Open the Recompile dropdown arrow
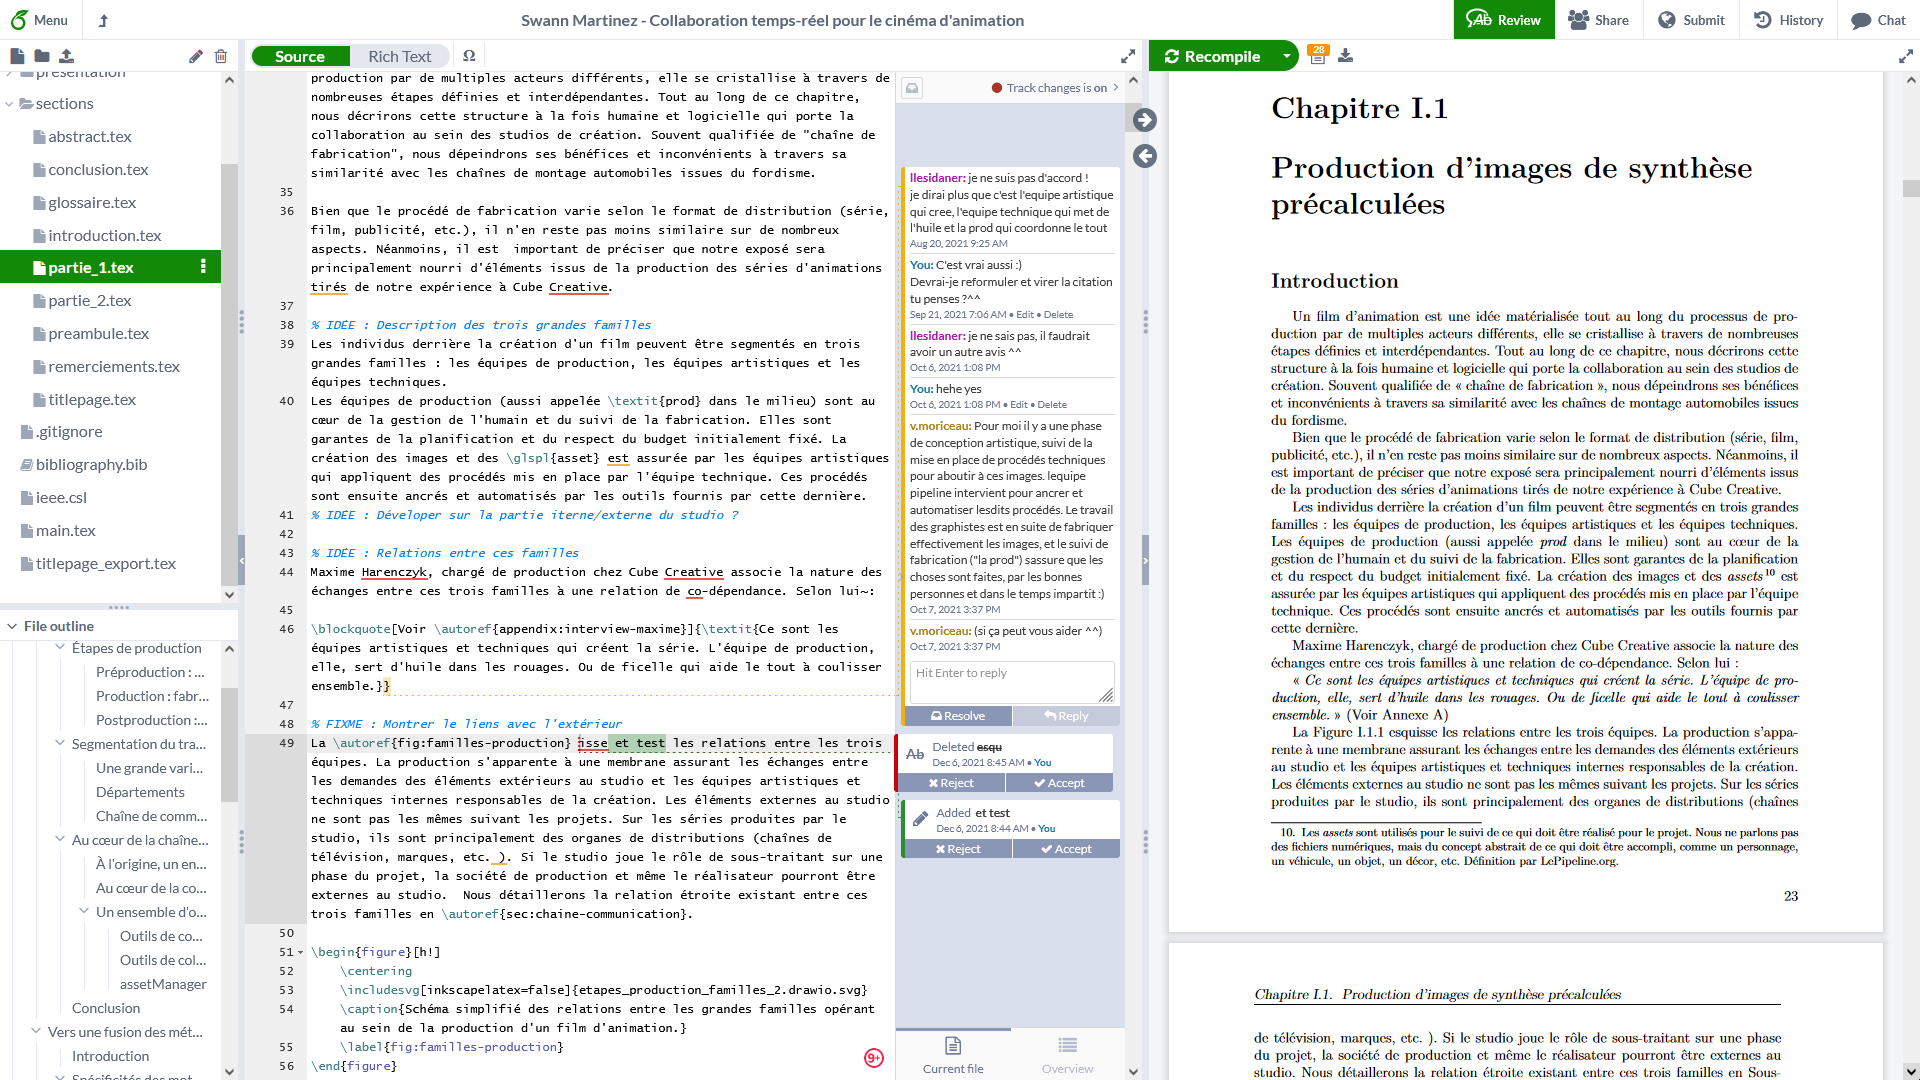 click(x=1286, y=56)
